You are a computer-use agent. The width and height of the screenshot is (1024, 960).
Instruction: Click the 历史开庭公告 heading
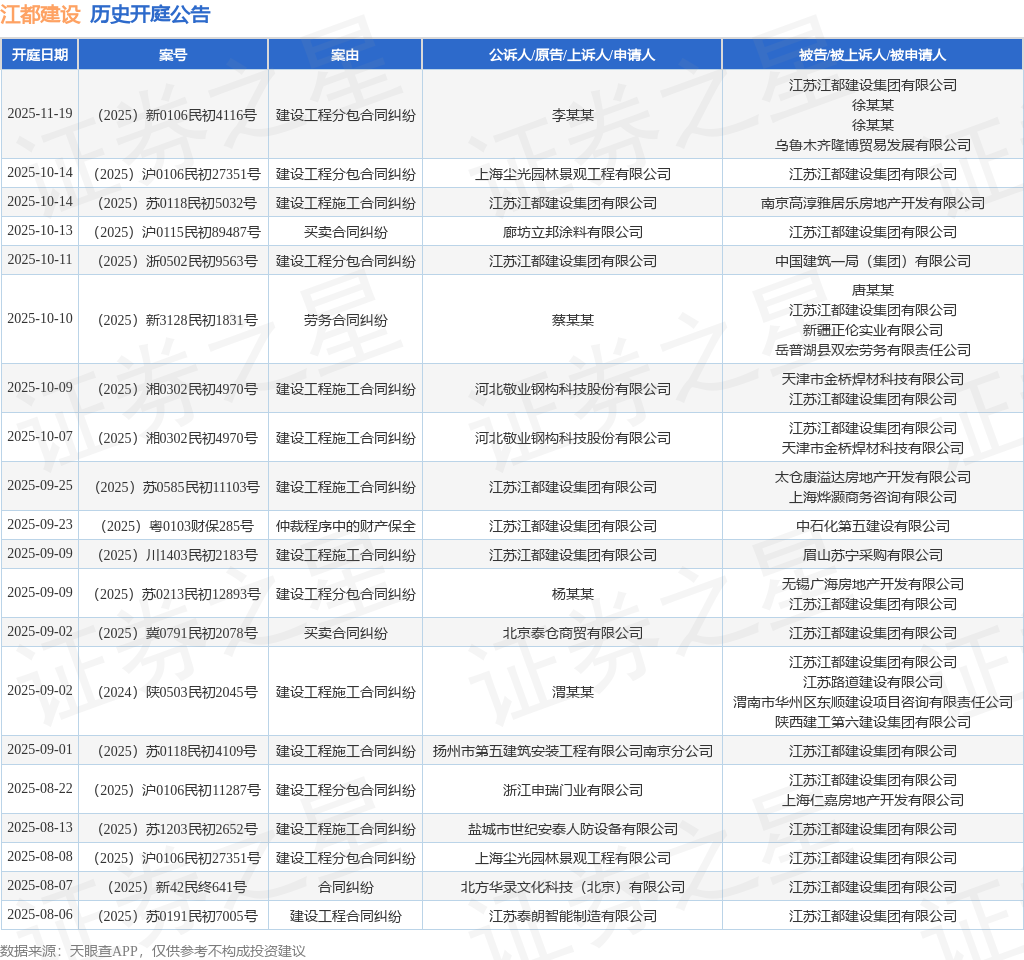(x=150, y=14)
